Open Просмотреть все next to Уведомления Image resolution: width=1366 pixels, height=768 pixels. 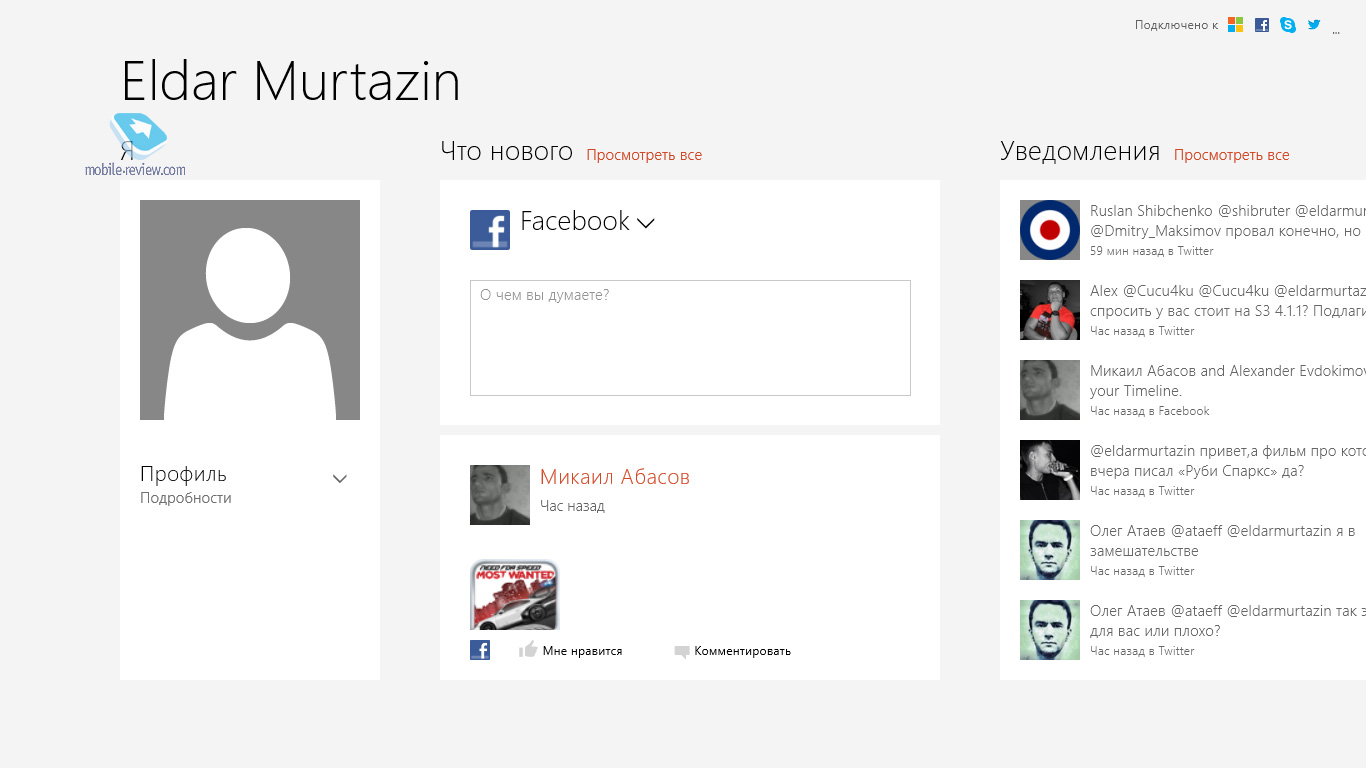coord(1231,155)
